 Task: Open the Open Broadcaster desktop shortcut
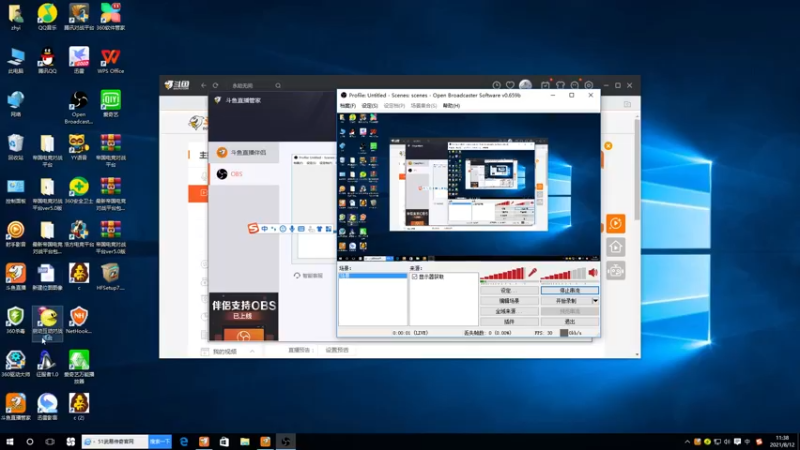pos(79,107)
